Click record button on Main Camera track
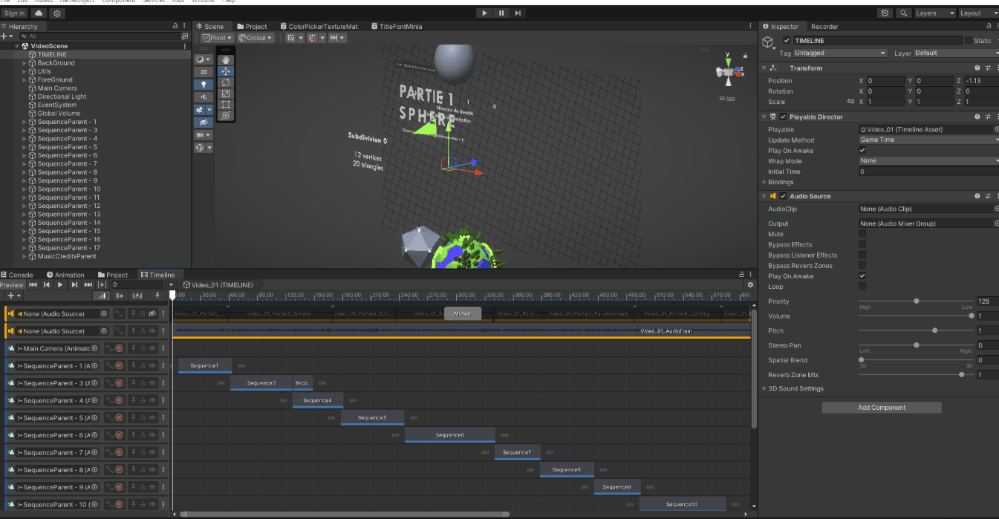999x519 pixels. (x=119, y=348)
